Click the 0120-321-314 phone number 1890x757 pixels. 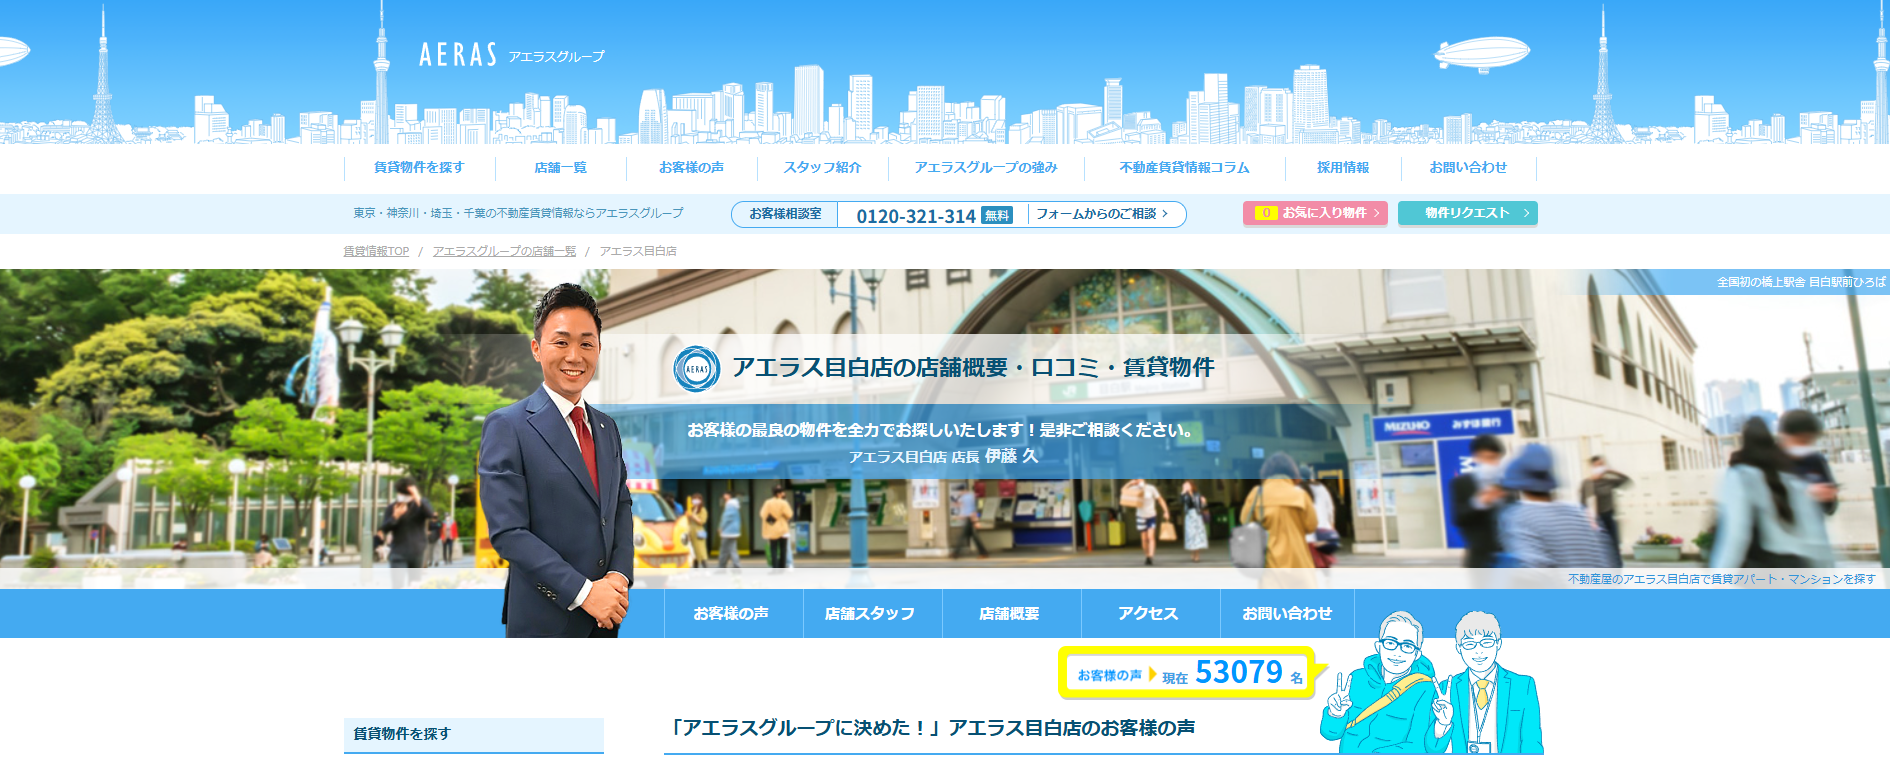(915, 216)
